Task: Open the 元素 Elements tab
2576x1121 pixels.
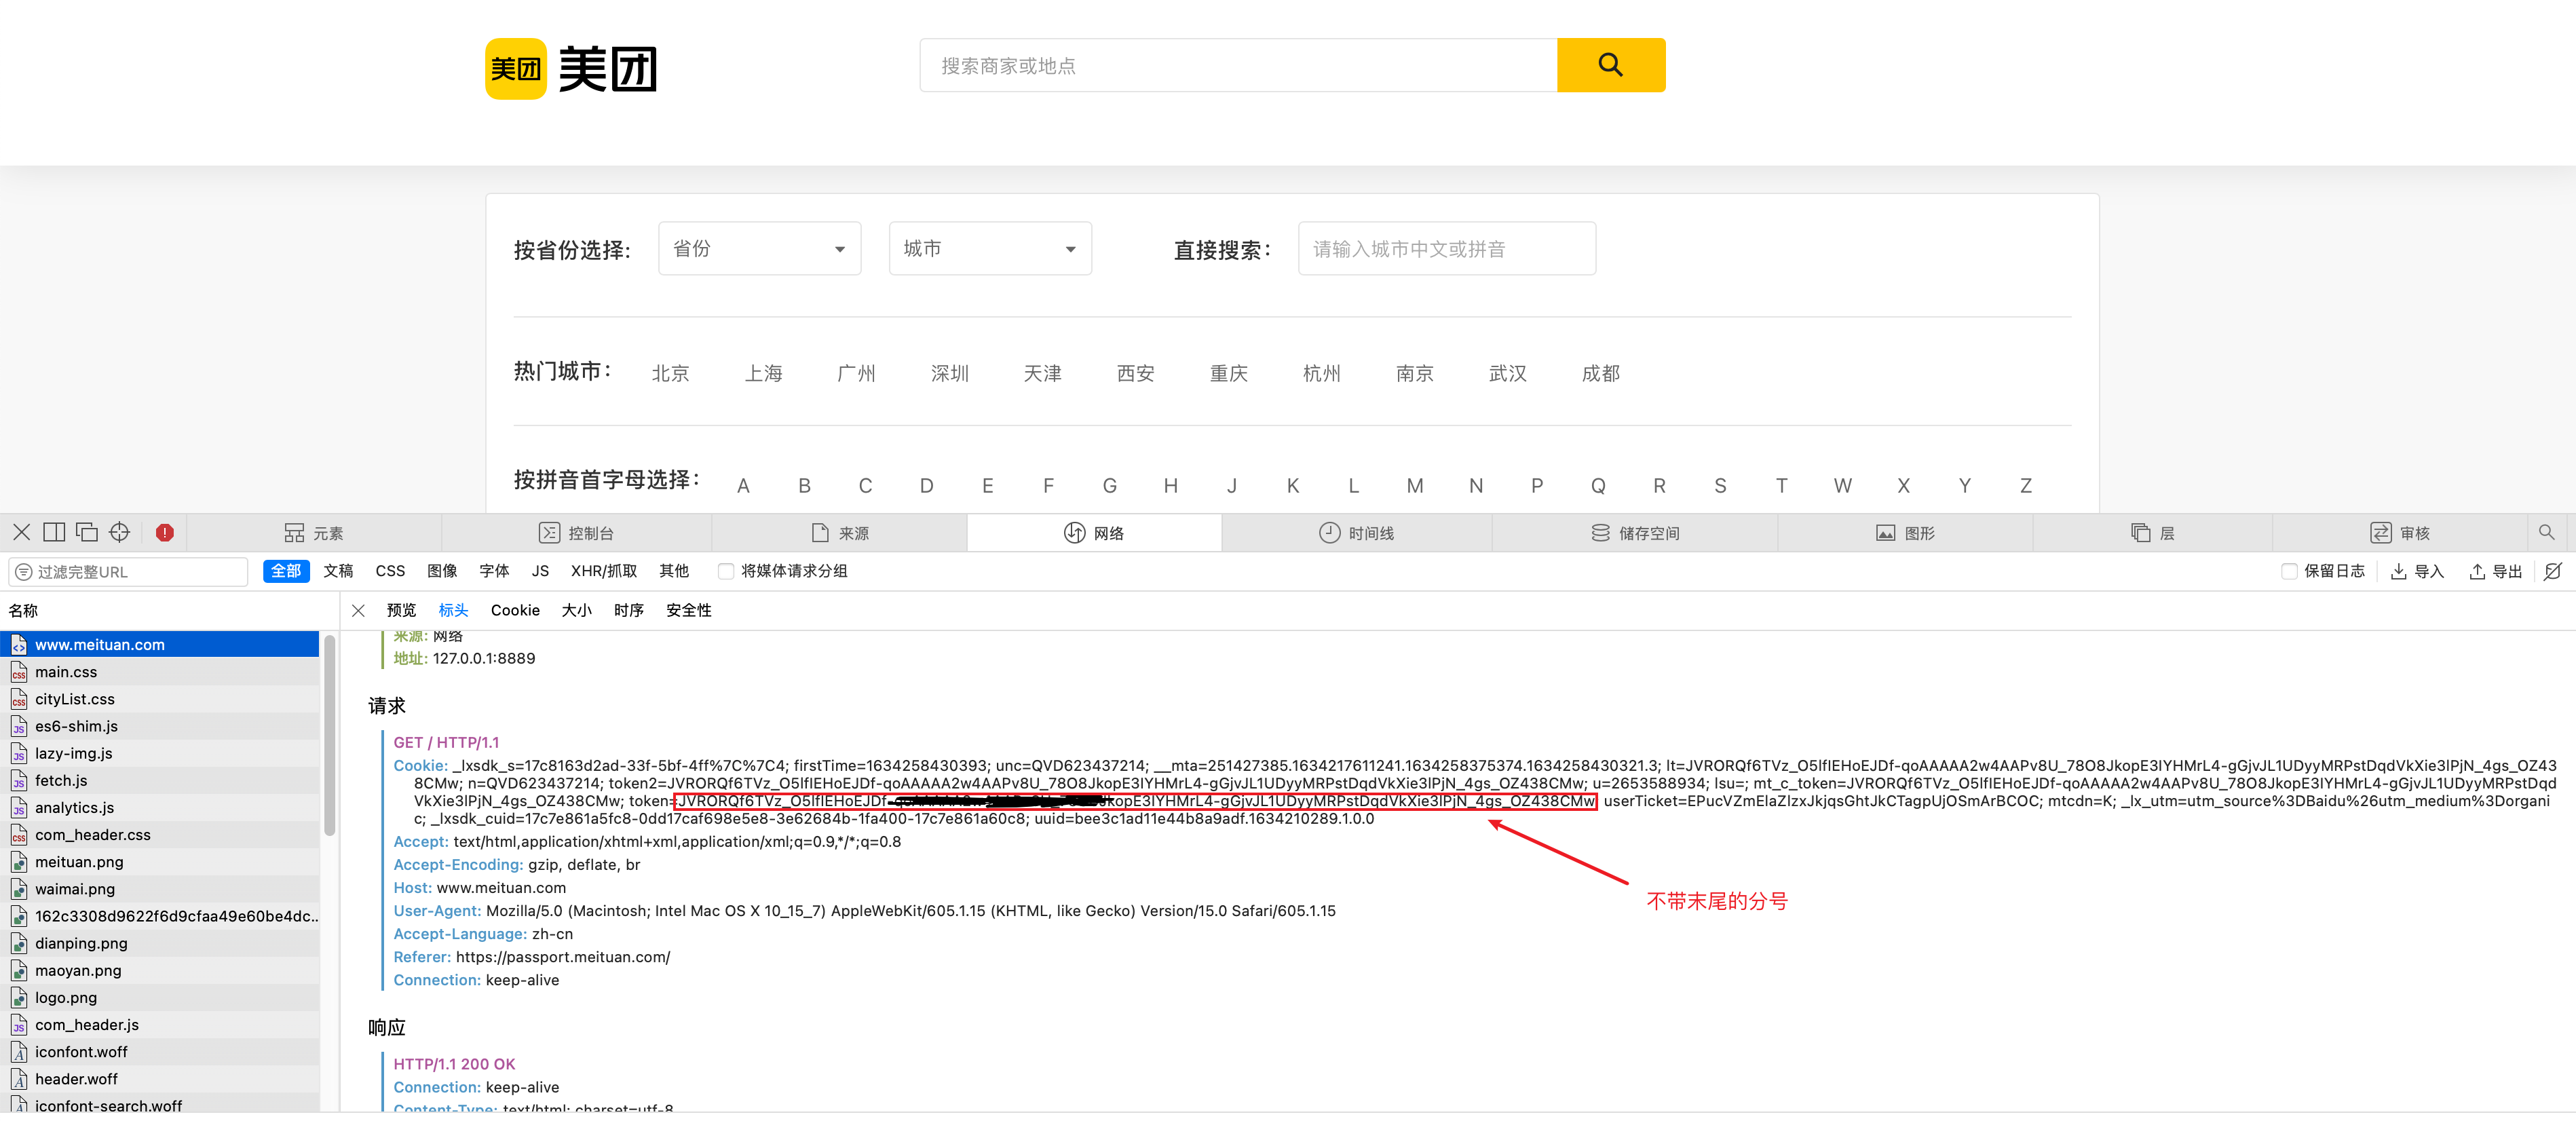Action: pyautogui.click(x=313, y=533)
